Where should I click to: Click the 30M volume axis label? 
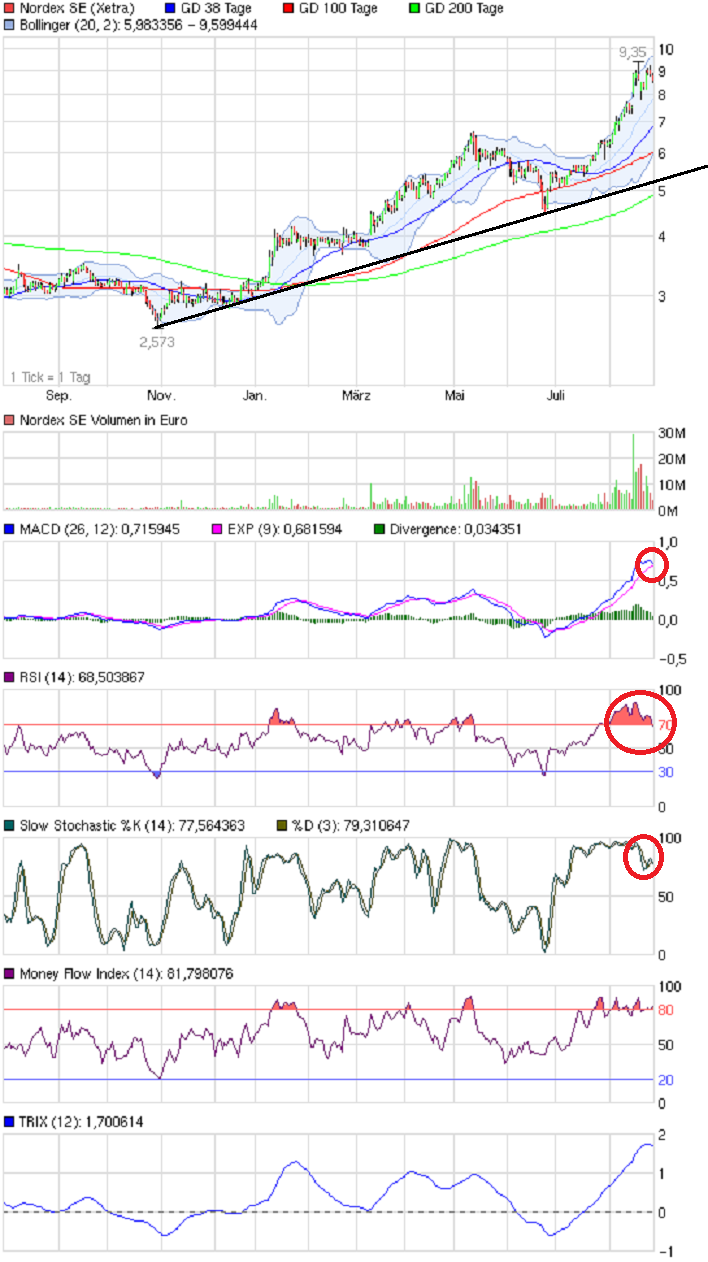pyautogui.click(x=670, y=433)
